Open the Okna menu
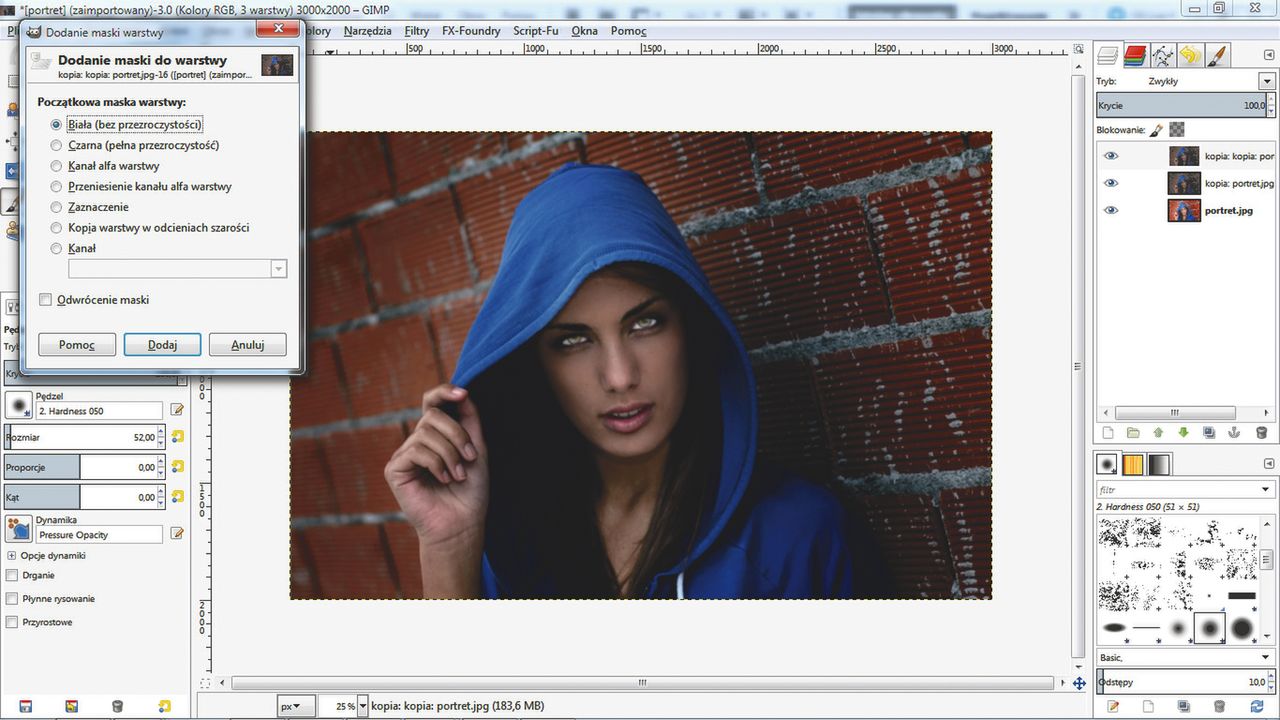 [584, 31]
